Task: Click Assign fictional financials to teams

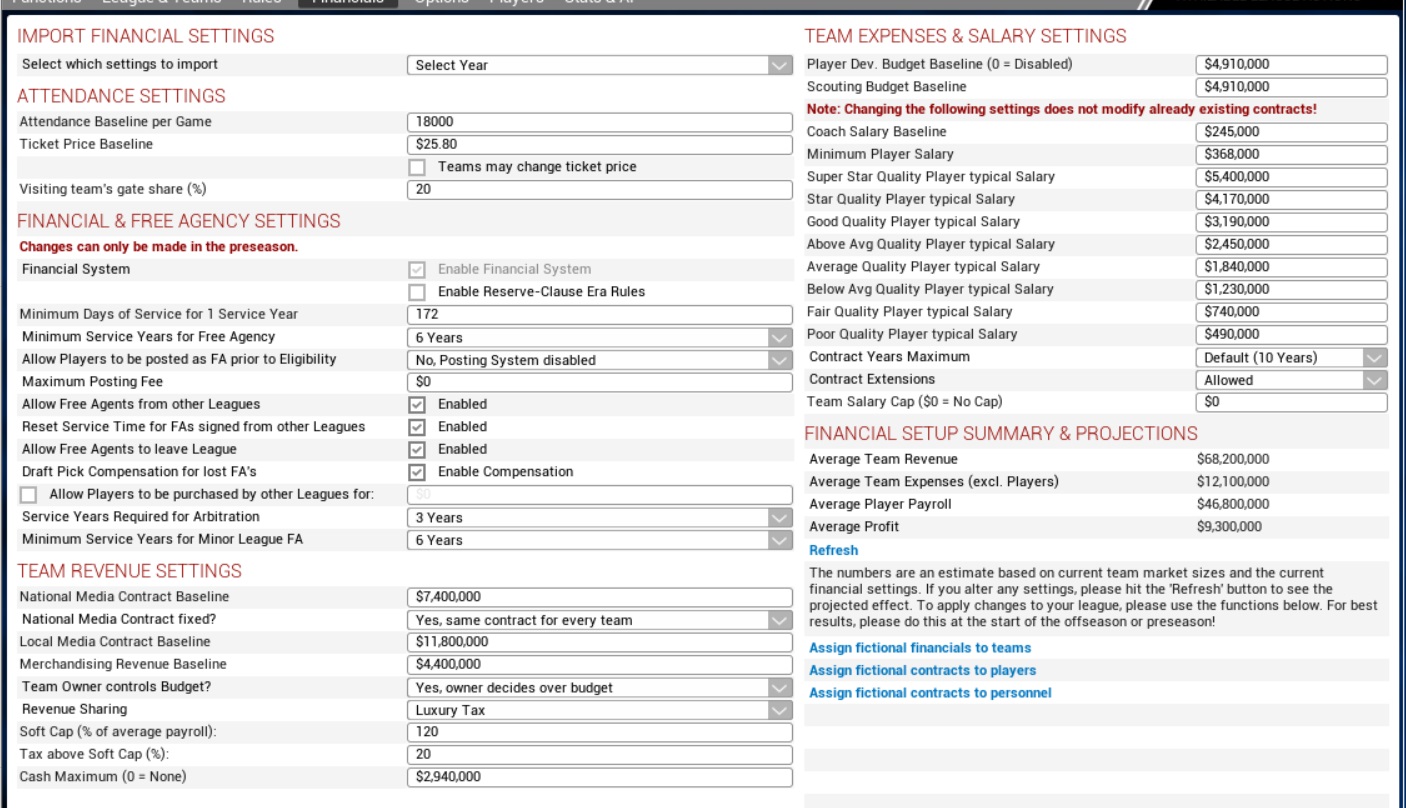Action: click(919, 648)
